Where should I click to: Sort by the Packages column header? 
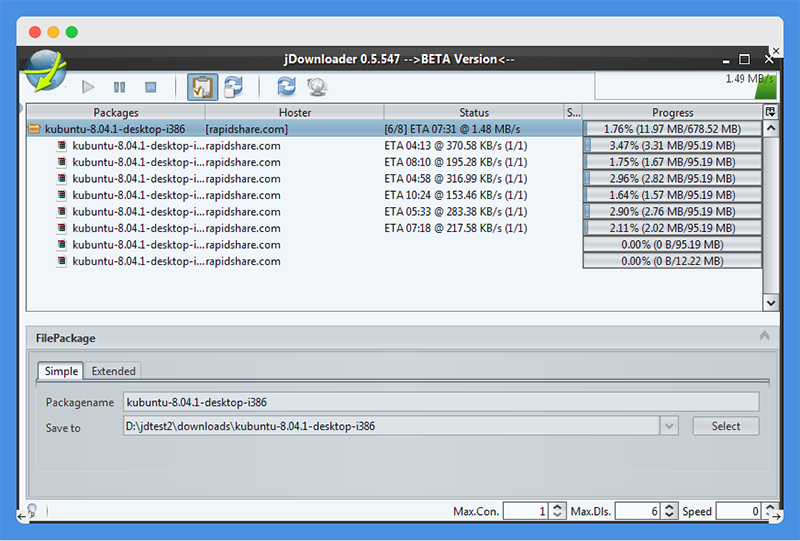[x=116, y=112]
